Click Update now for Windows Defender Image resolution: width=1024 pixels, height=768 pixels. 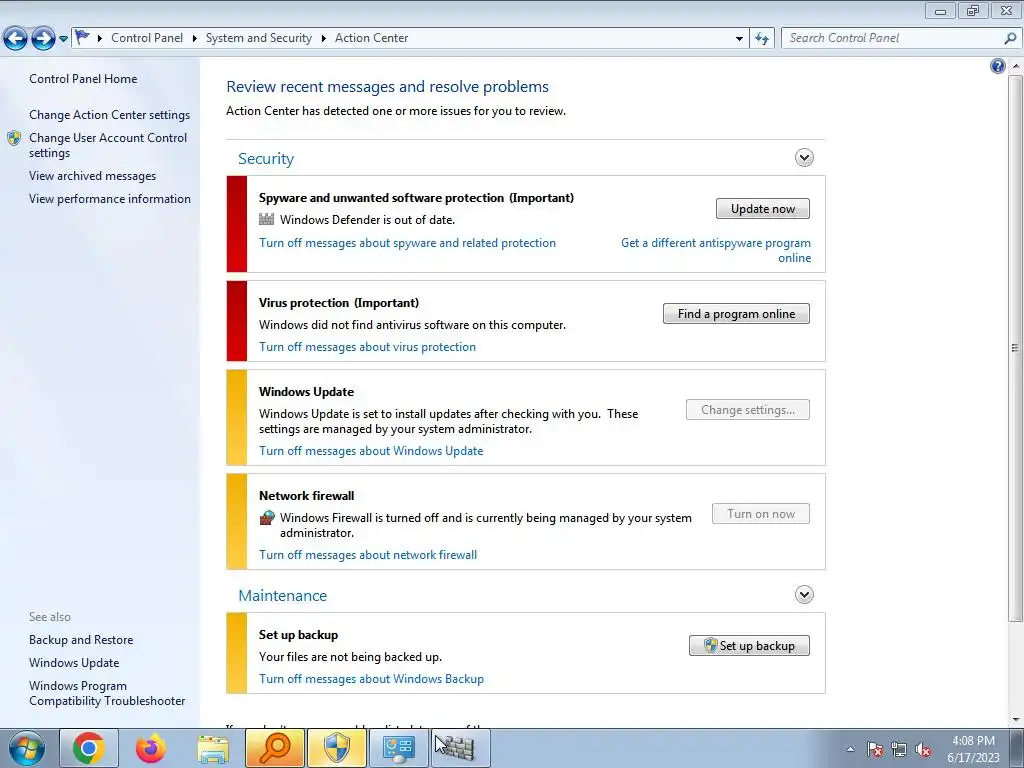[x=762, y=208]
